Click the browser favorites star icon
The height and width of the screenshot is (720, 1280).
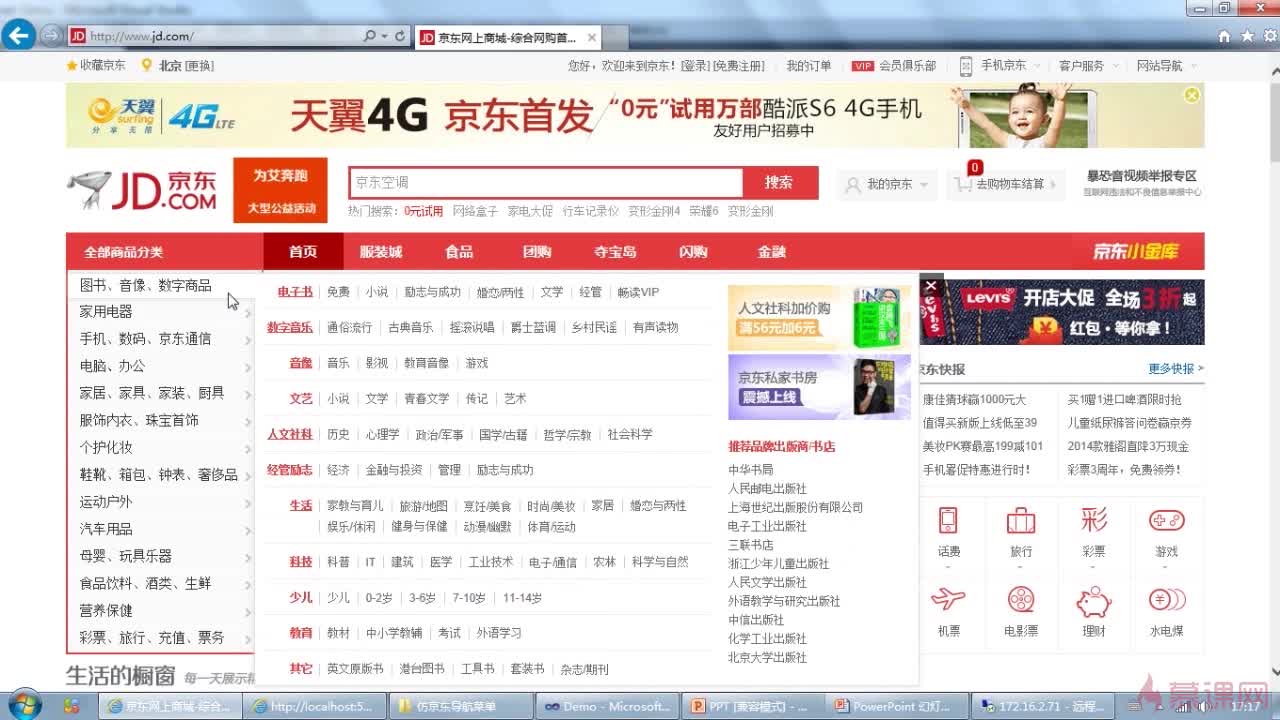coord(1246,36)
